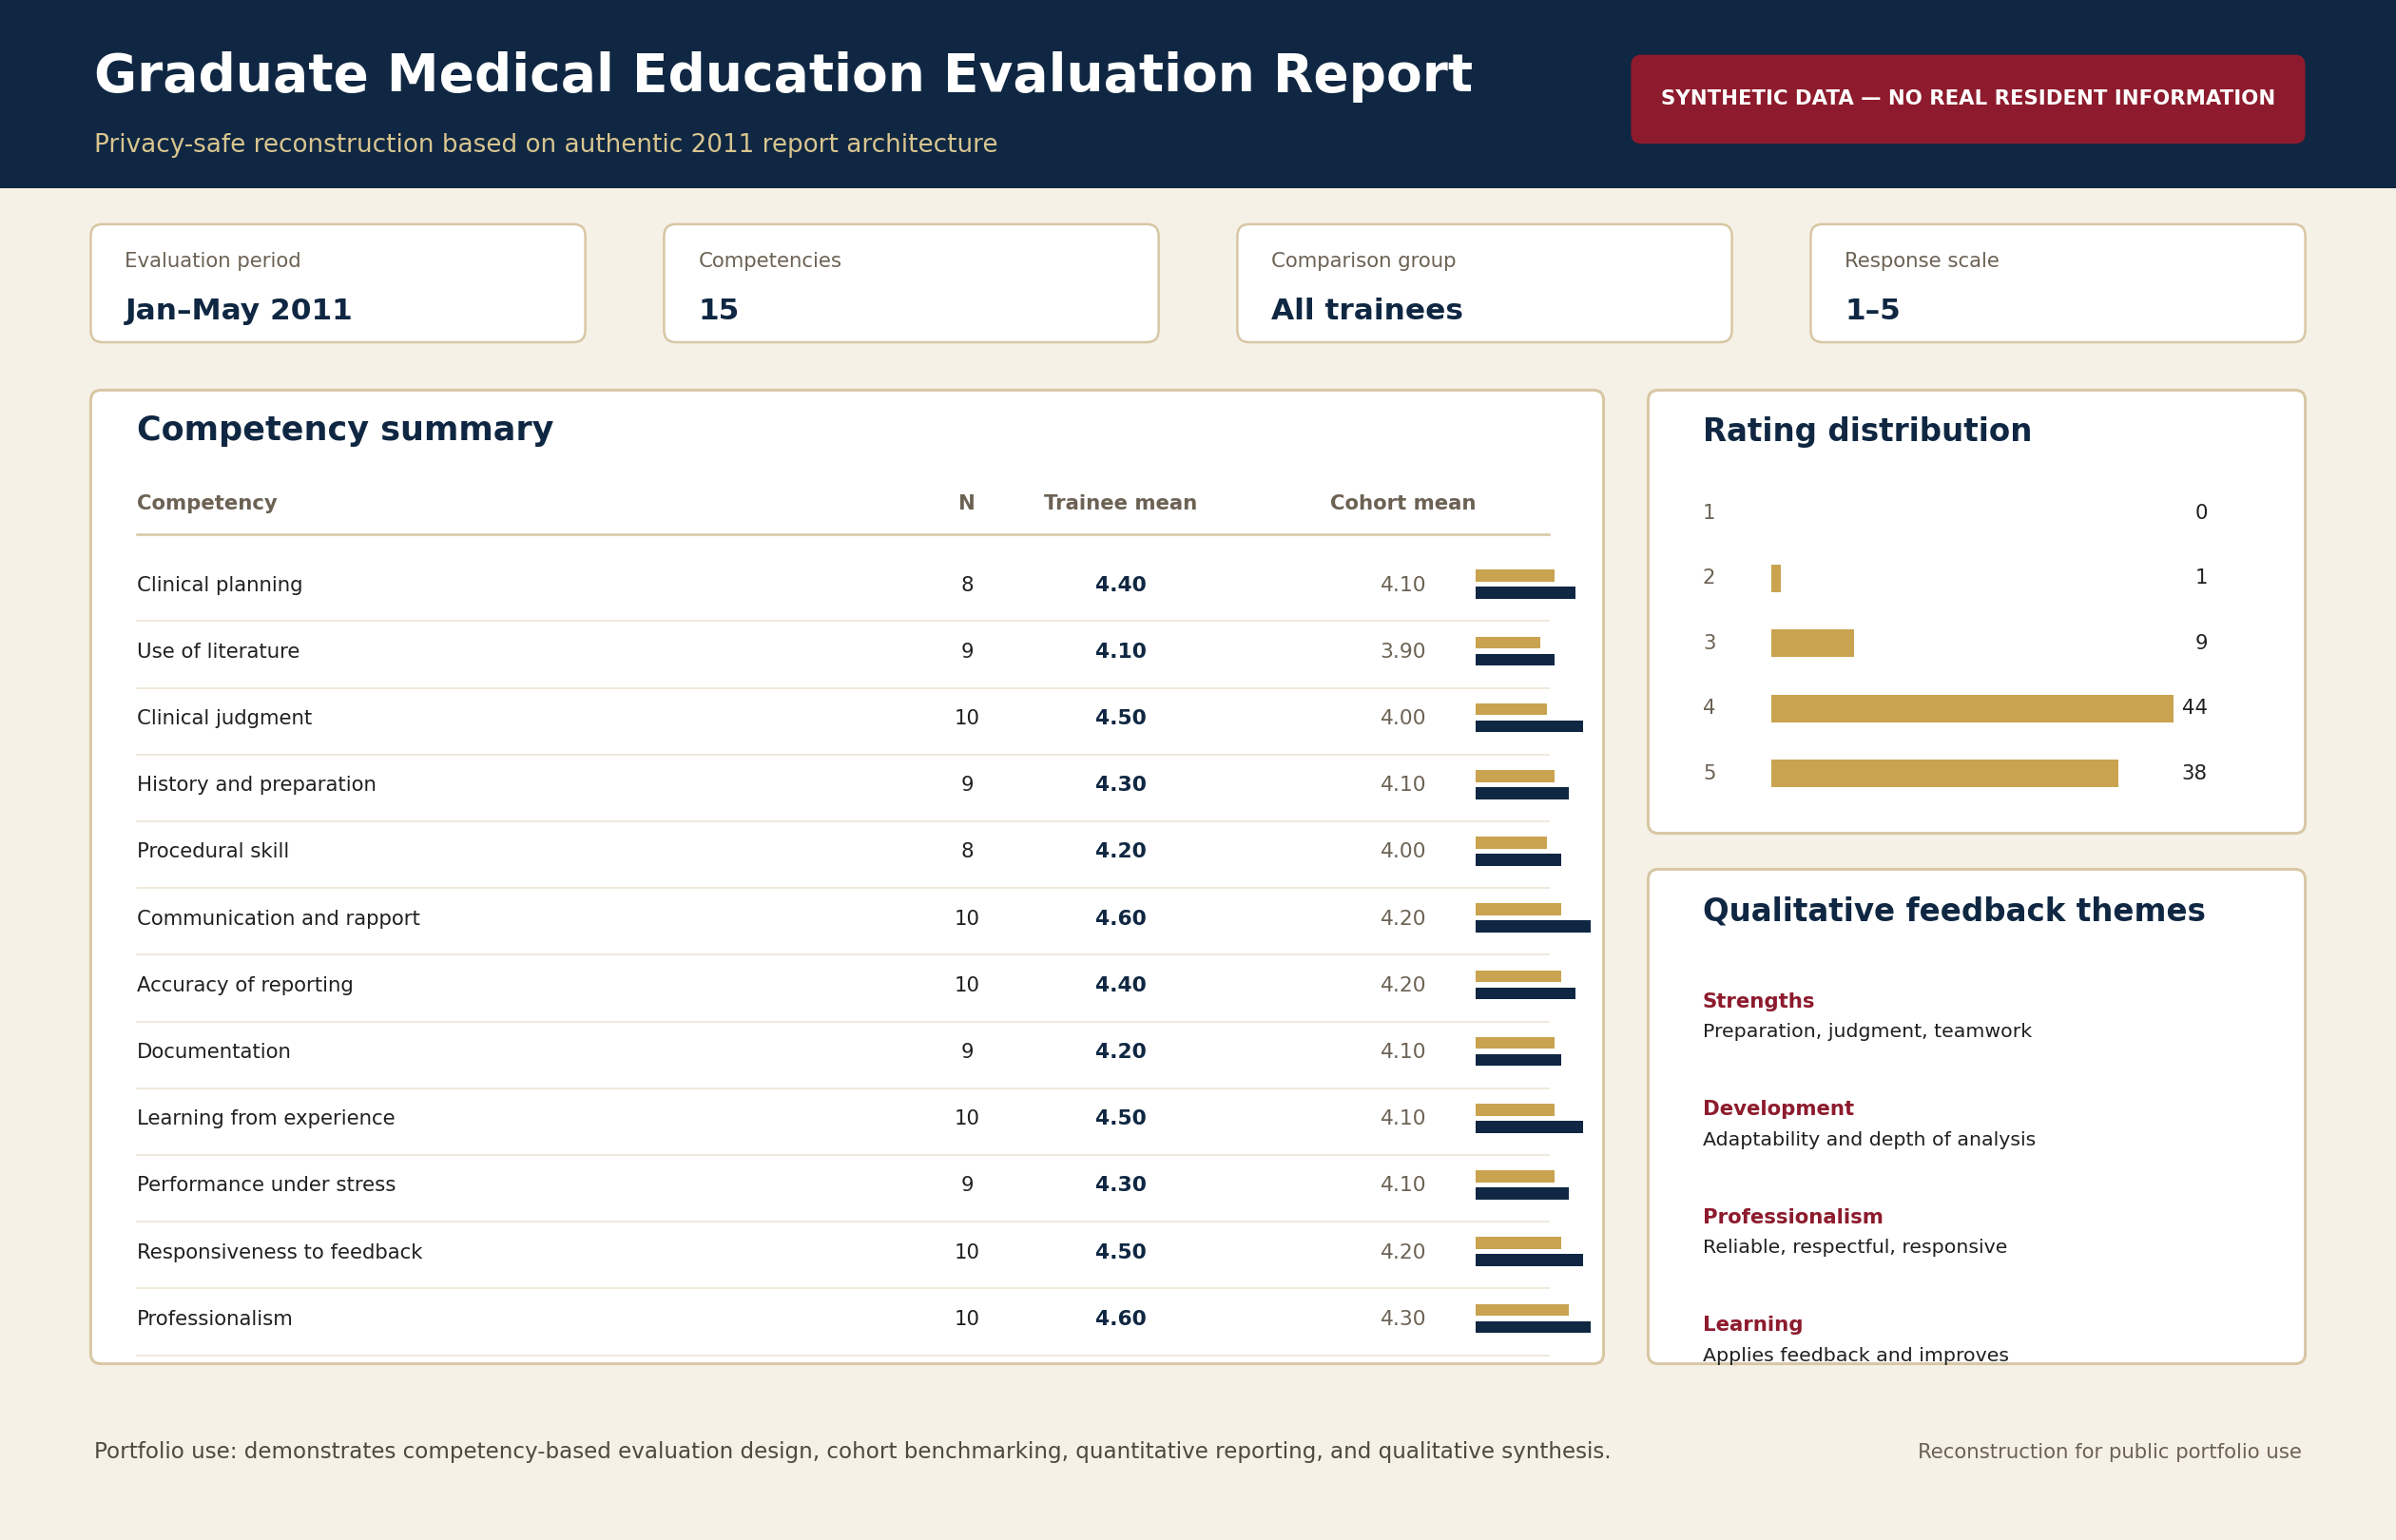Screen dimensions: 2396x1540
Task: Click the Rating distribution heading
Action: (1867, 431)
